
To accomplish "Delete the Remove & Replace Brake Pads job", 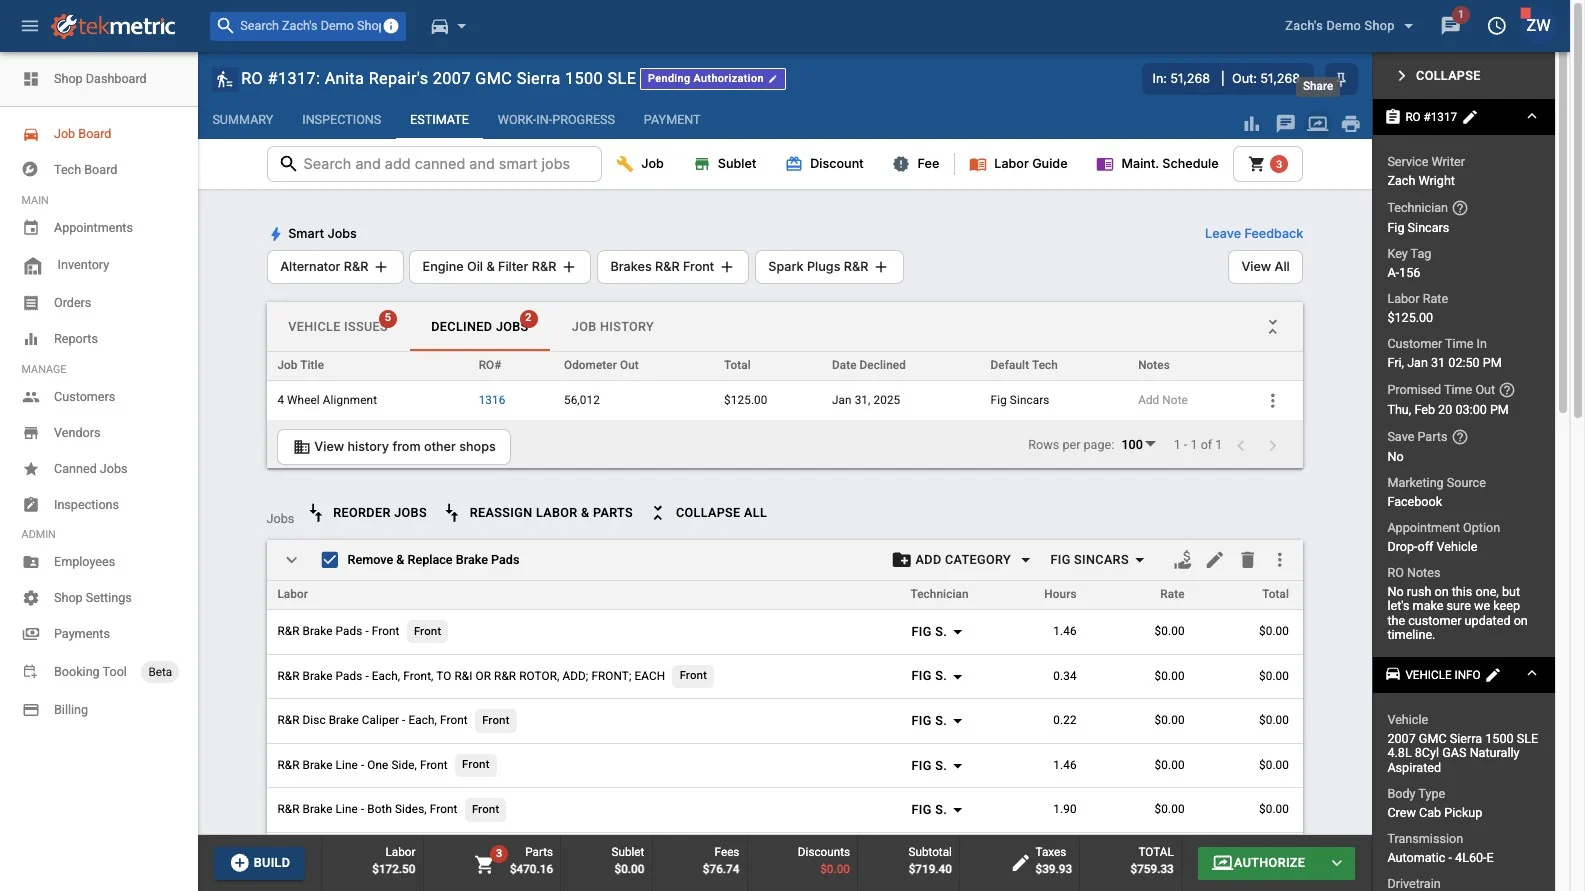I will click(x=1247, y=560).
